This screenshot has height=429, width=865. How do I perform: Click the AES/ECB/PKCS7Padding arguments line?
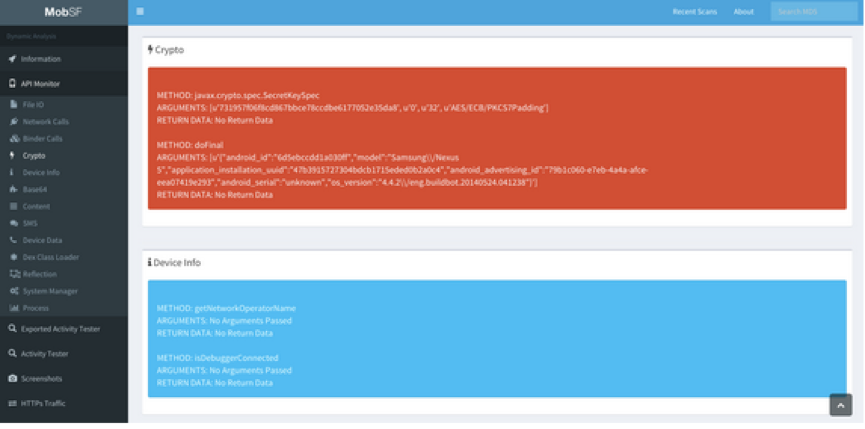tap(353, 108)
